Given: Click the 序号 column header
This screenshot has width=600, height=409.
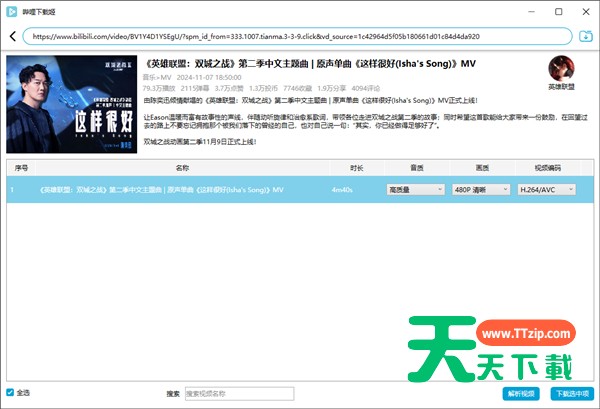Looking at the screenshot, I should click(21, 168).
